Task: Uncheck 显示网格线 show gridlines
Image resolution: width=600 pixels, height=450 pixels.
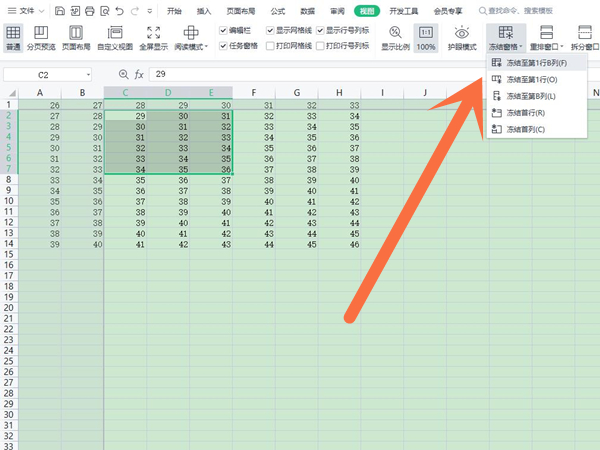Action: click(270, 30)
